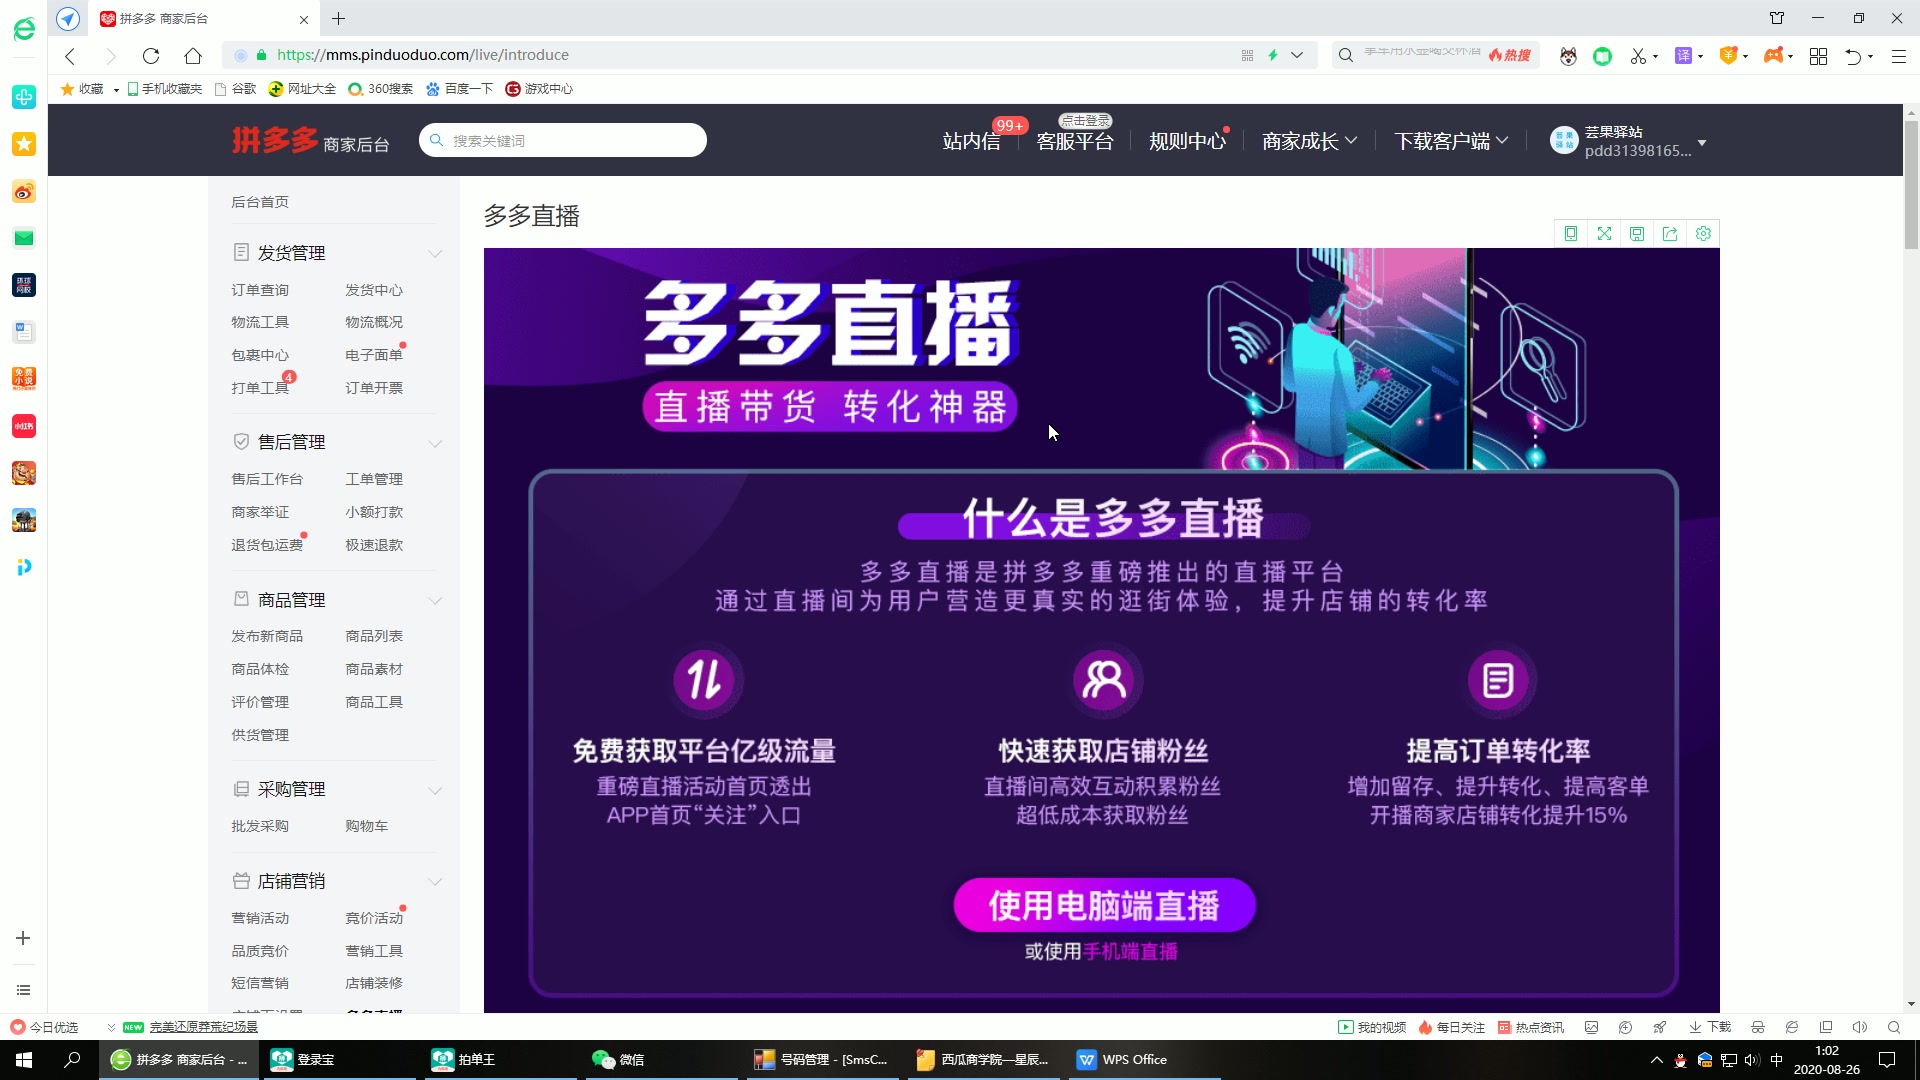Go to browser home page icon
Viewport: 1920px width, 1080px height.
tap(193, 55)
